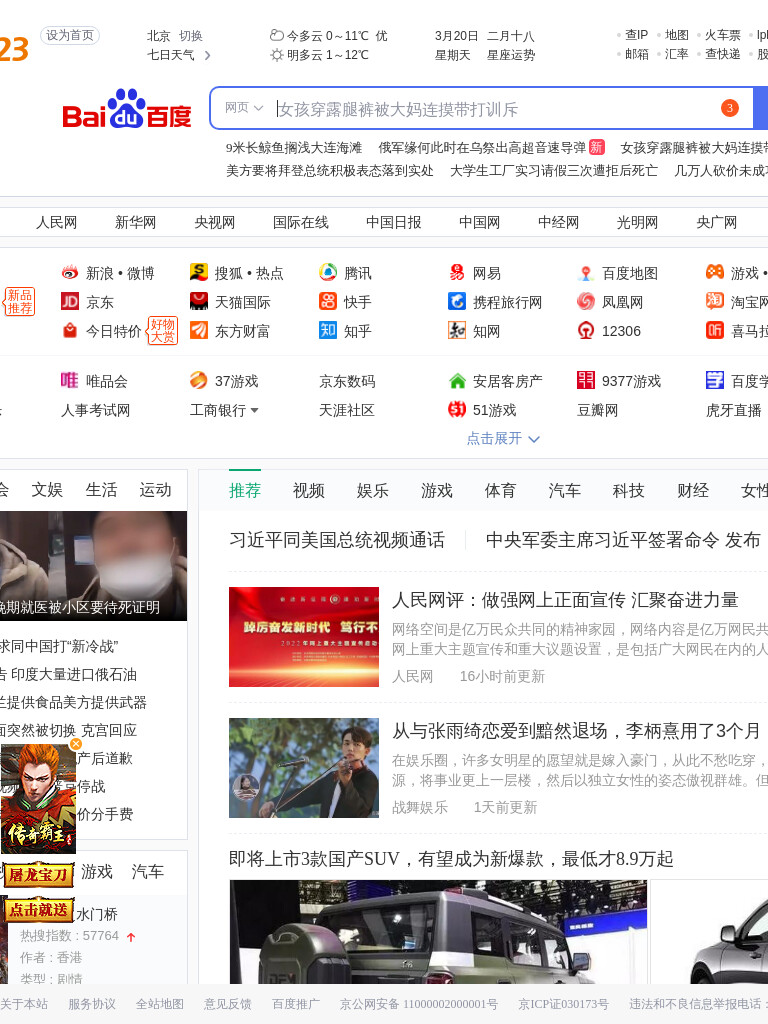Click the masked man news video thumbnail
Screen dimensions: 768x1024
click(x=93, y=566)
